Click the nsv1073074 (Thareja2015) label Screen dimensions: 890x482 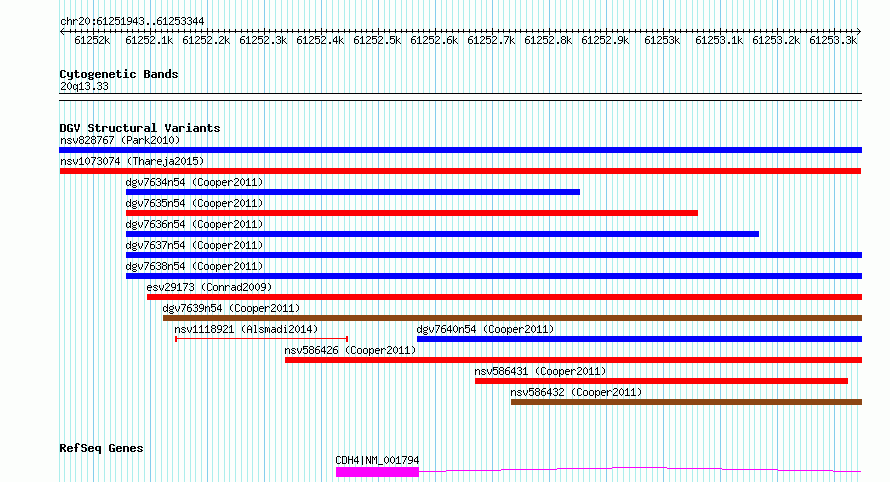(132, 161)
